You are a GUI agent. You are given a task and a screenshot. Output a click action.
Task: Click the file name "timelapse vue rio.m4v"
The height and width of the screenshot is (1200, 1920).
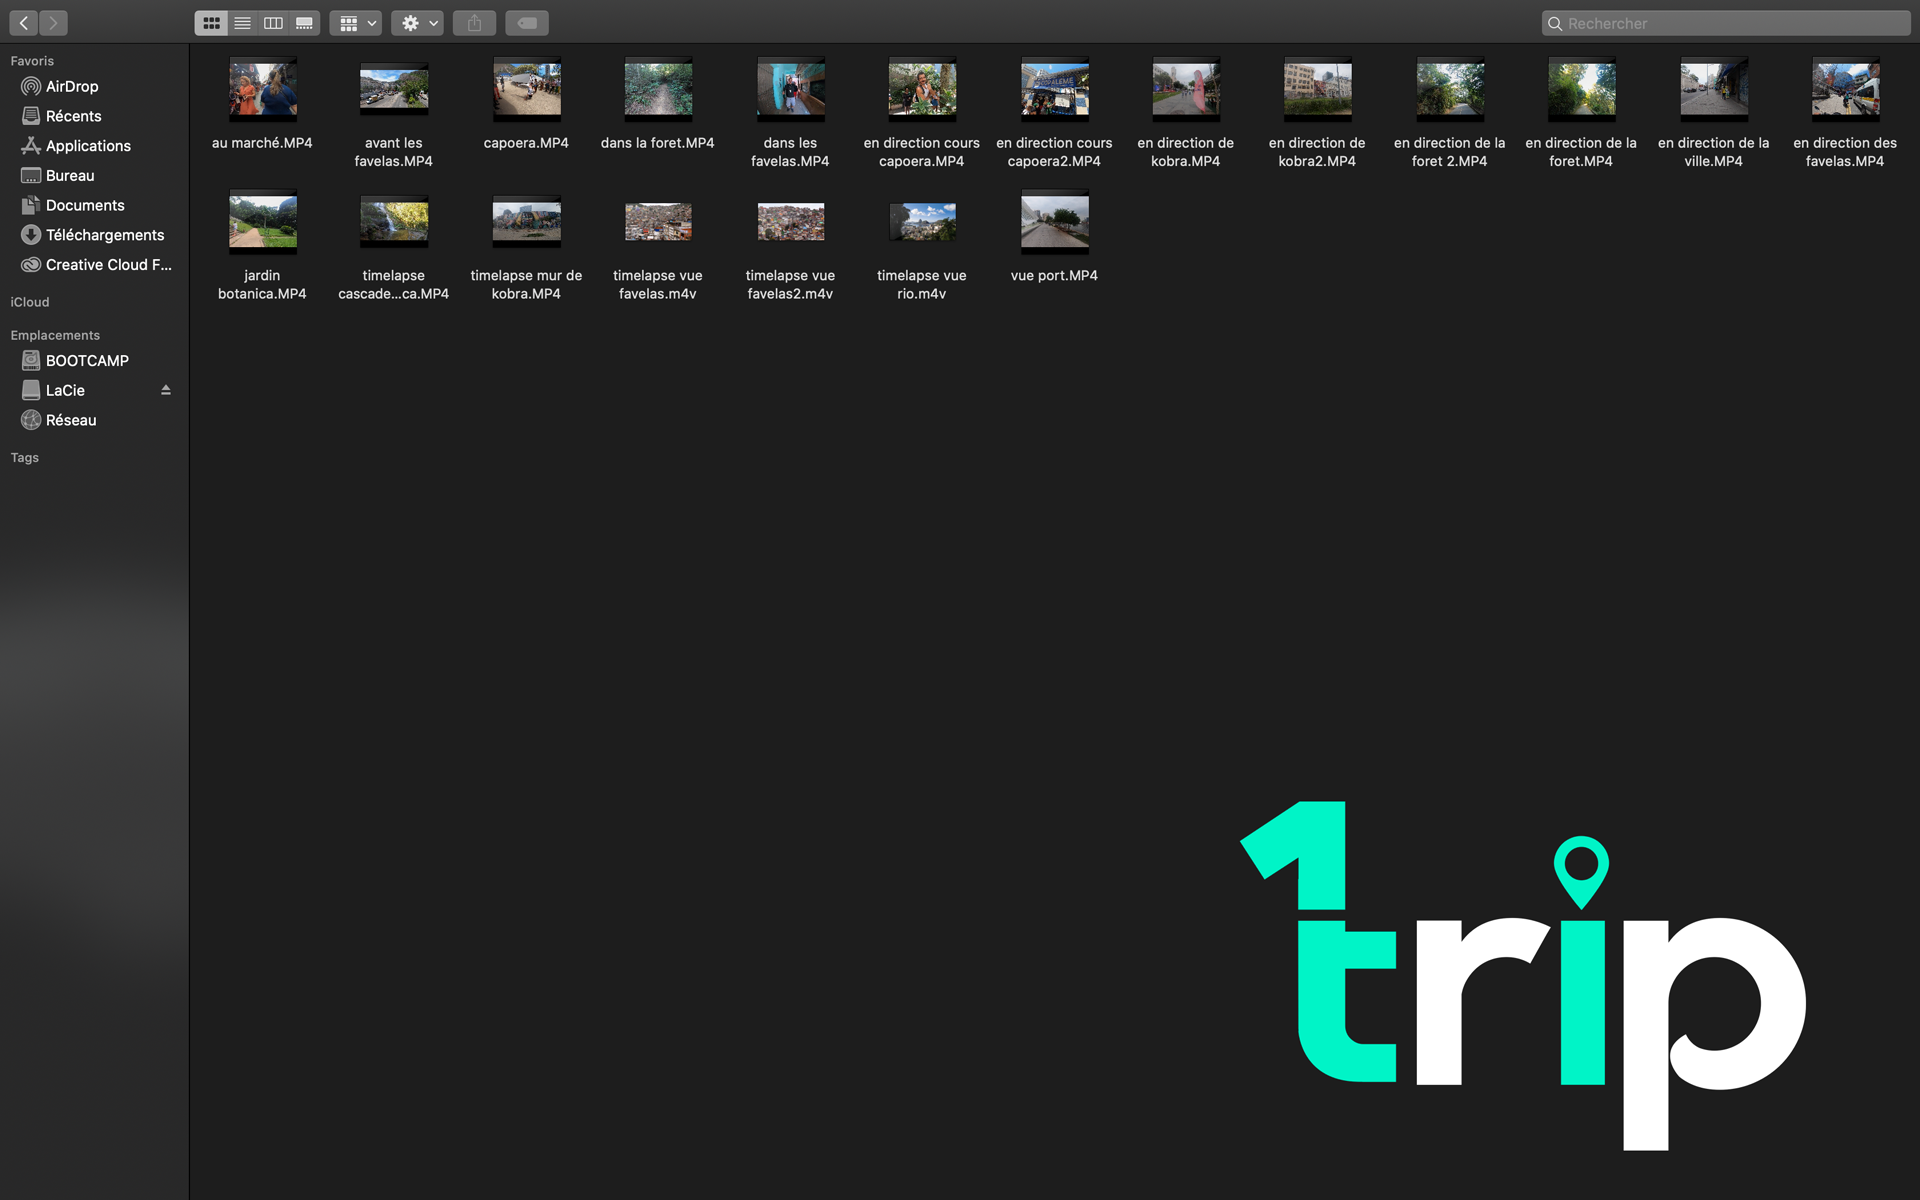click(x=922, y=285)
